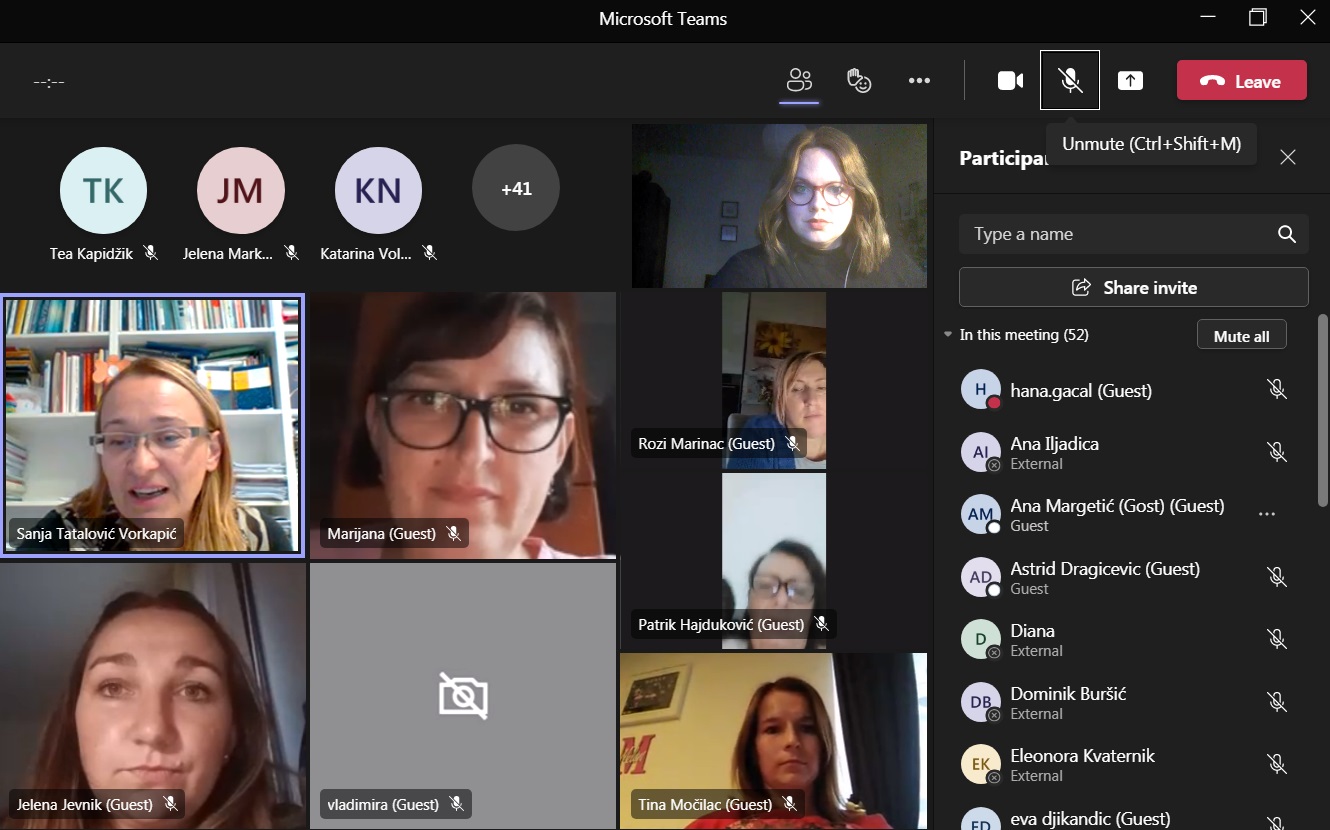Image resolution: width=1330 pixels, height=830 pixels.
Task: Select Rozi Marinac (Guest) video tile
Action: pos(774,380)
